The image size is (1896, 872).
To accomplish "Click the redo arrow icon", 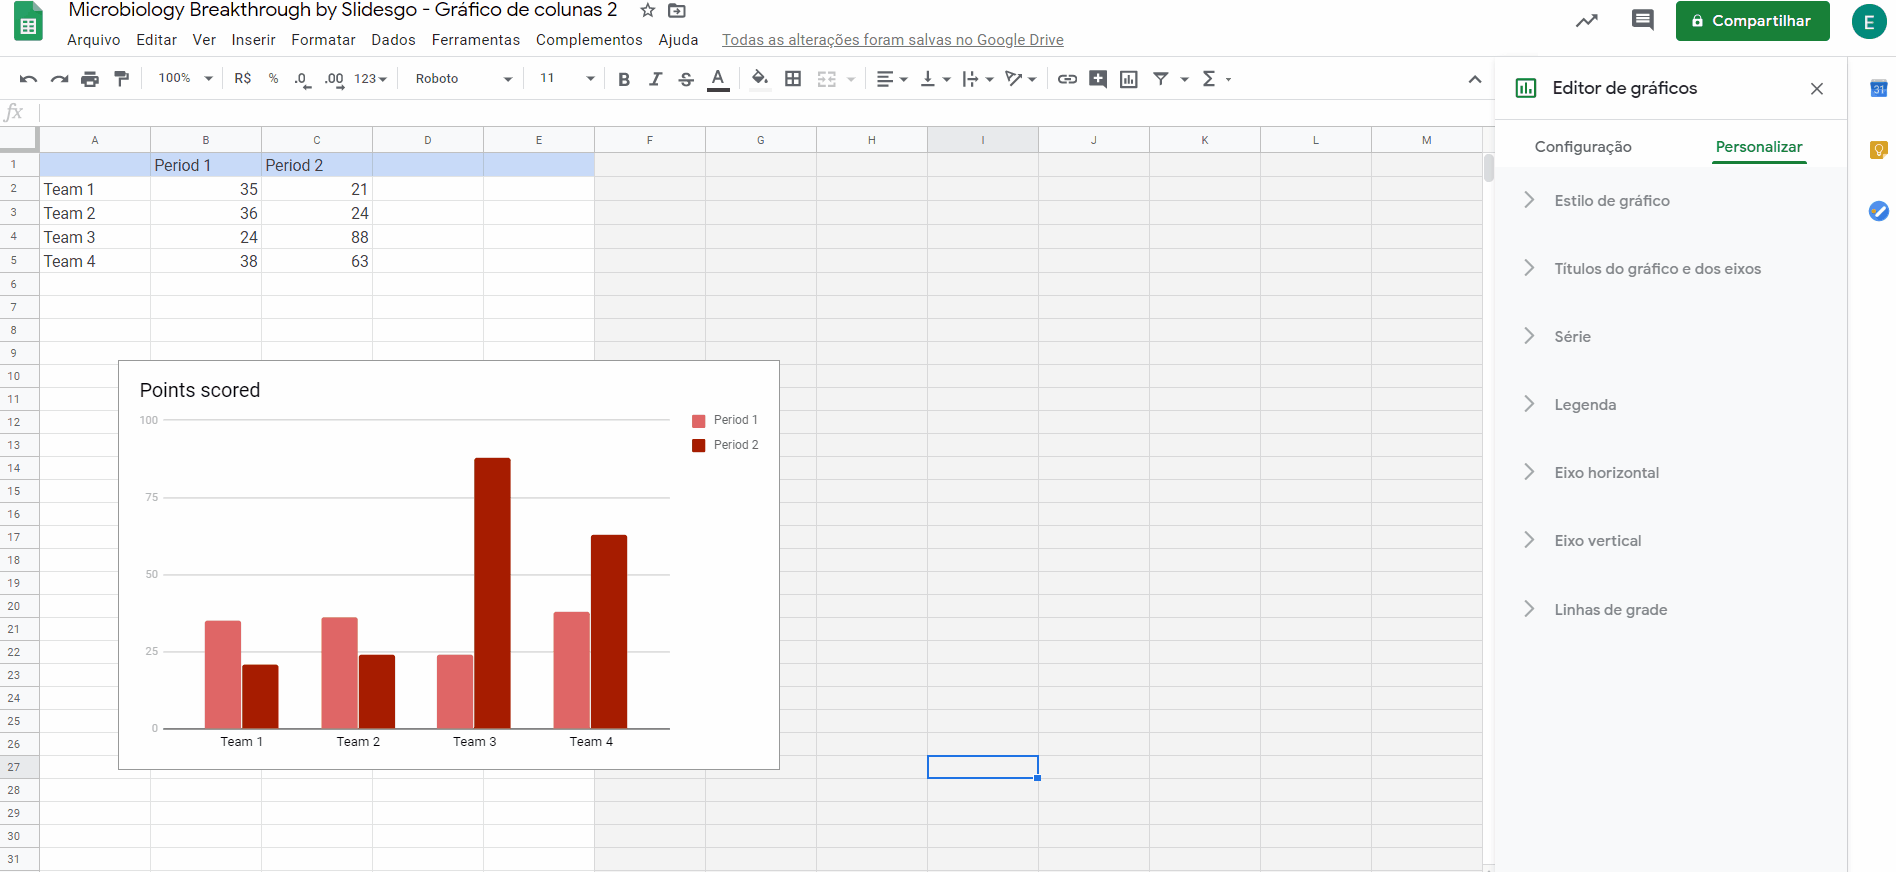I will pos(60,79).
